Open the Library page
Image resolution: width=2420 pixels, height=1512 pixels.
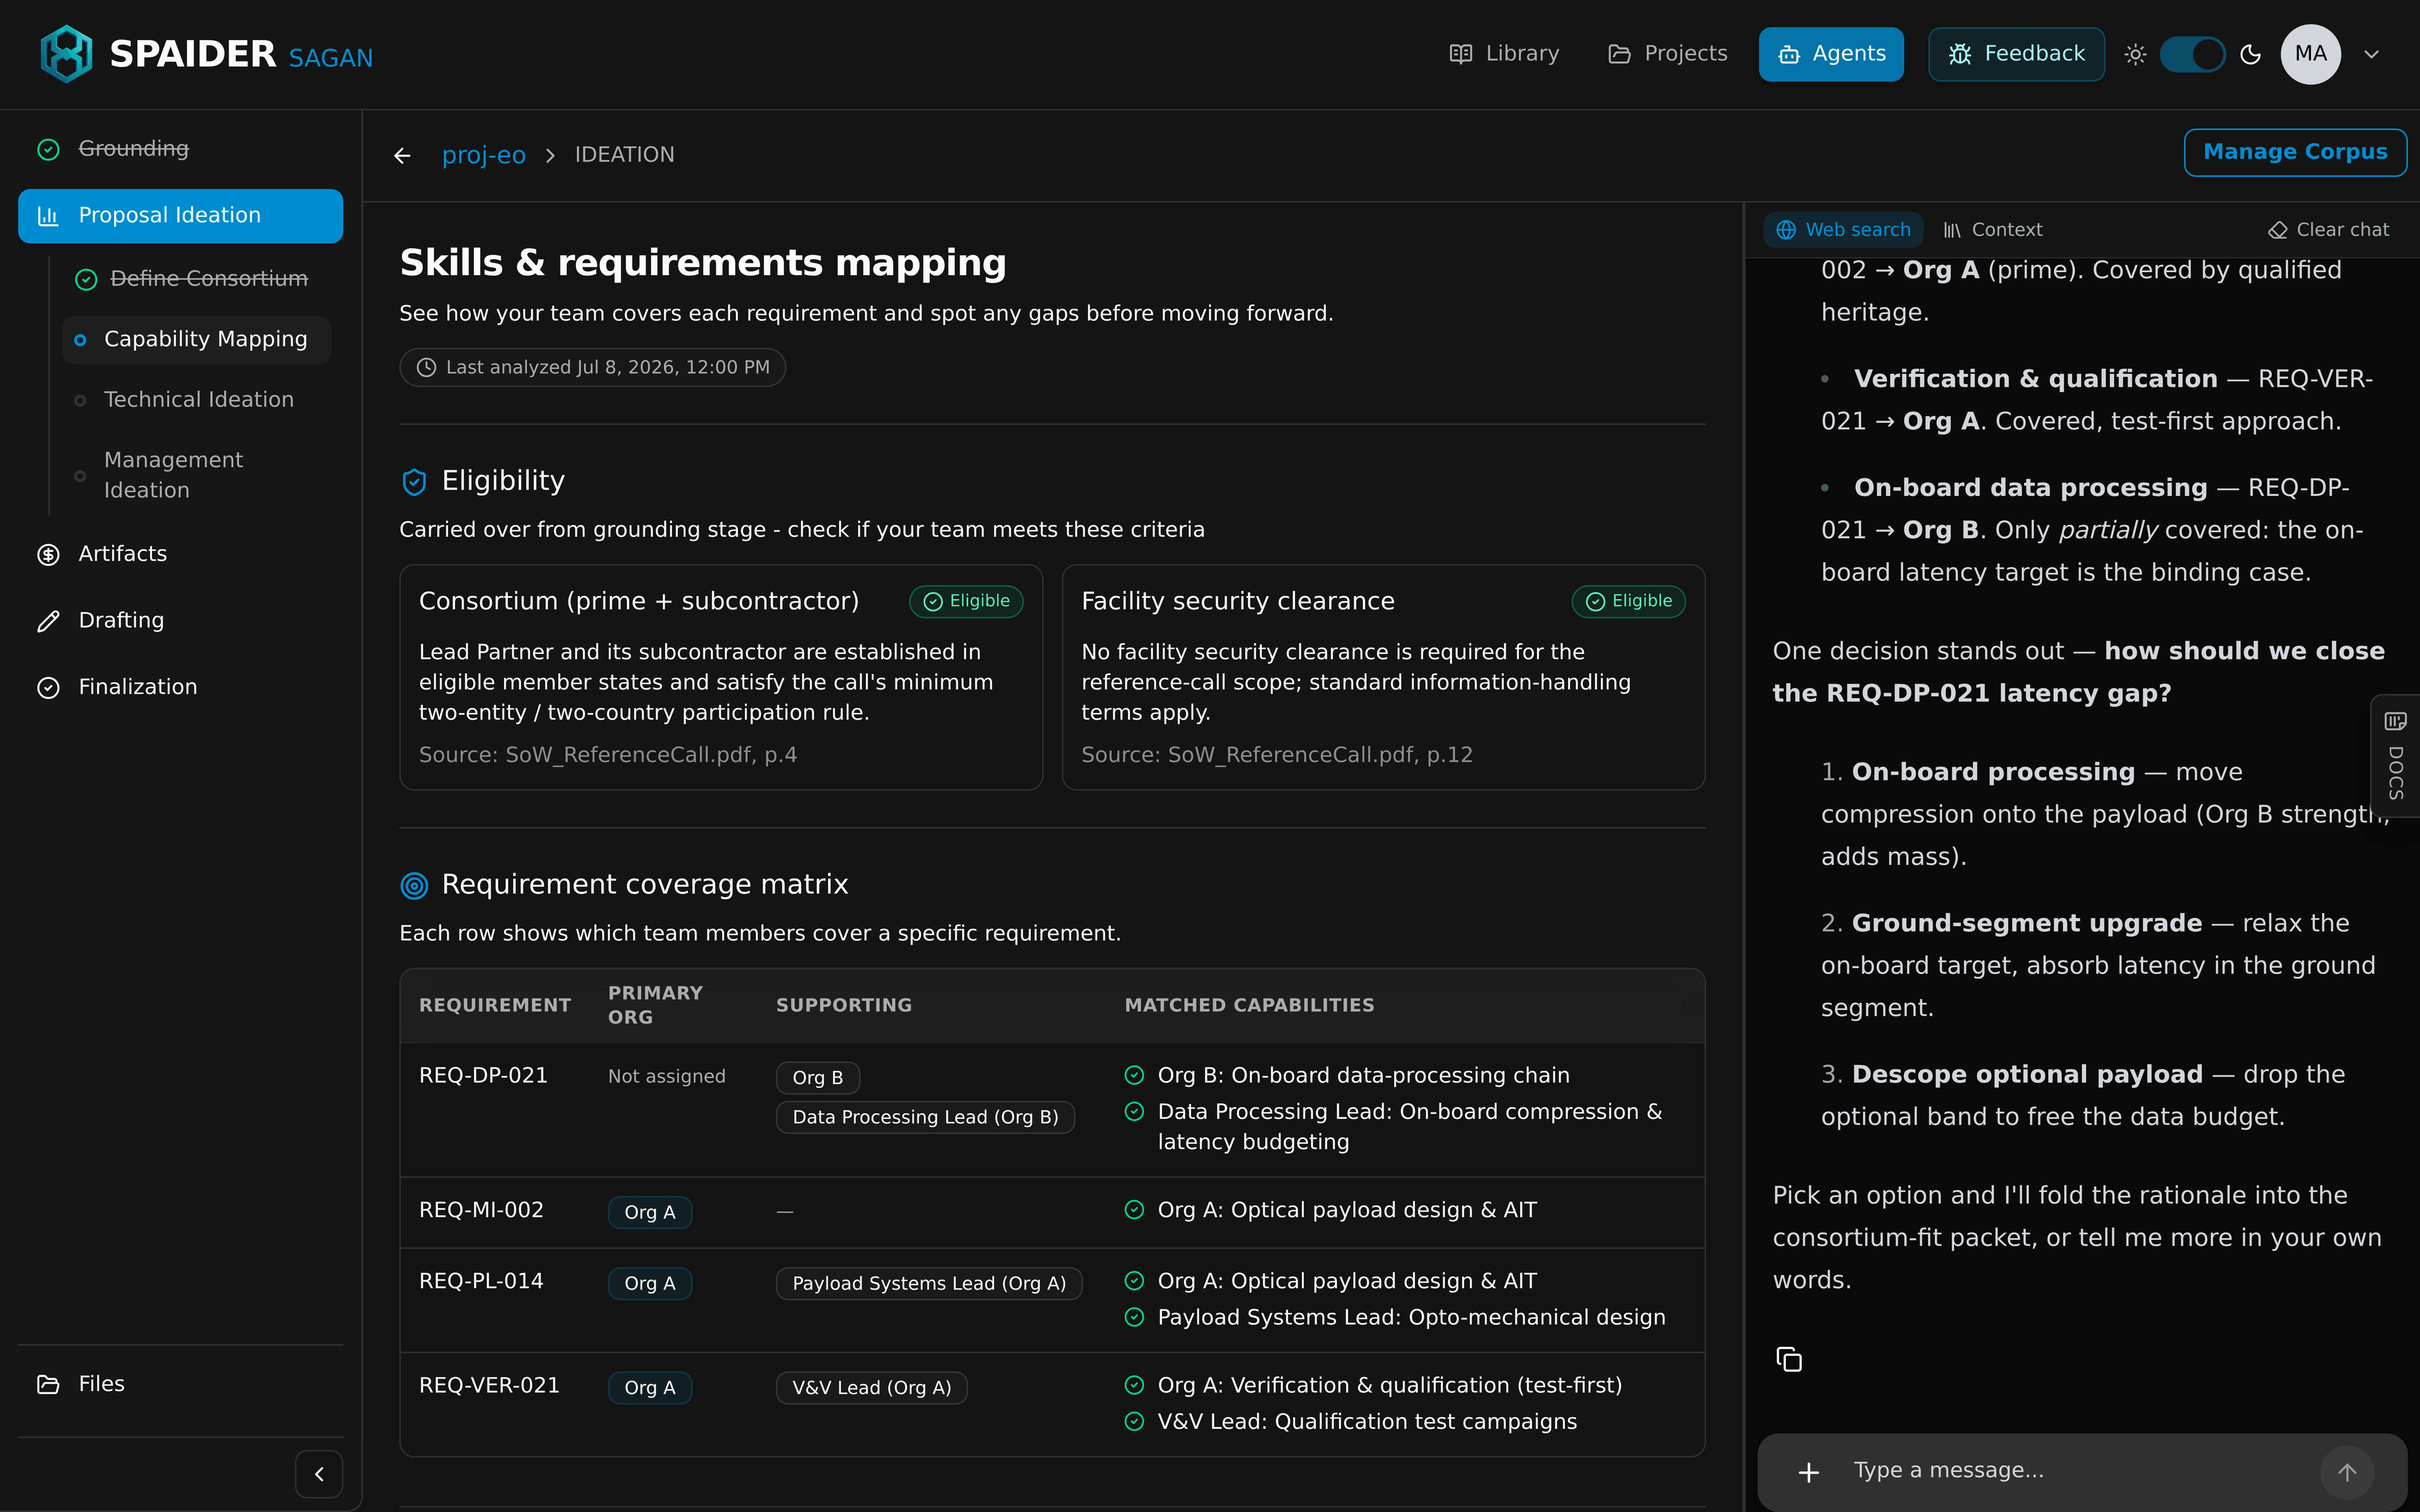1504,54
